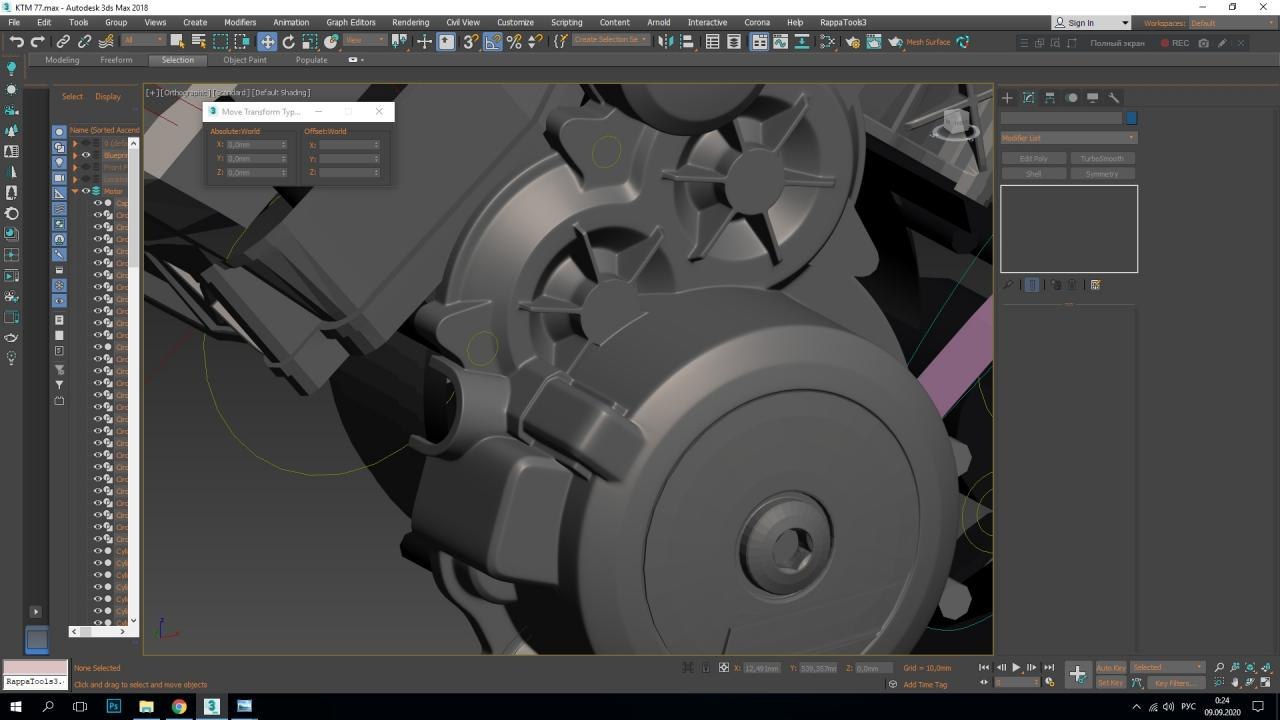This screenshot has width=1280, height=720.
Task: Select the Select and Rotate tool
Action: tap(288, 42)
